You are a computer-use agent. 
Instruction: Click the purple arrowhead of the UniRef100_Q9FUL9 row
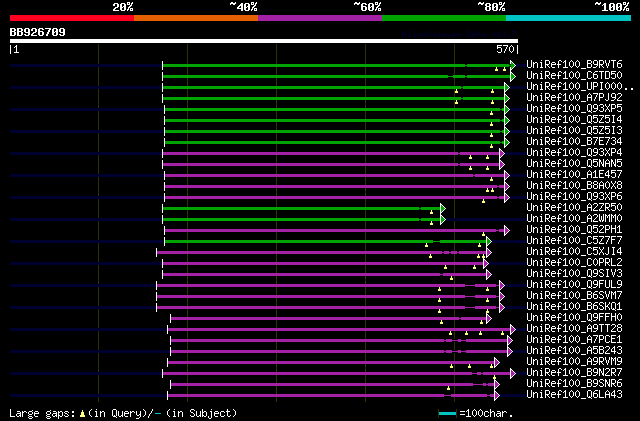pos(502,286)
